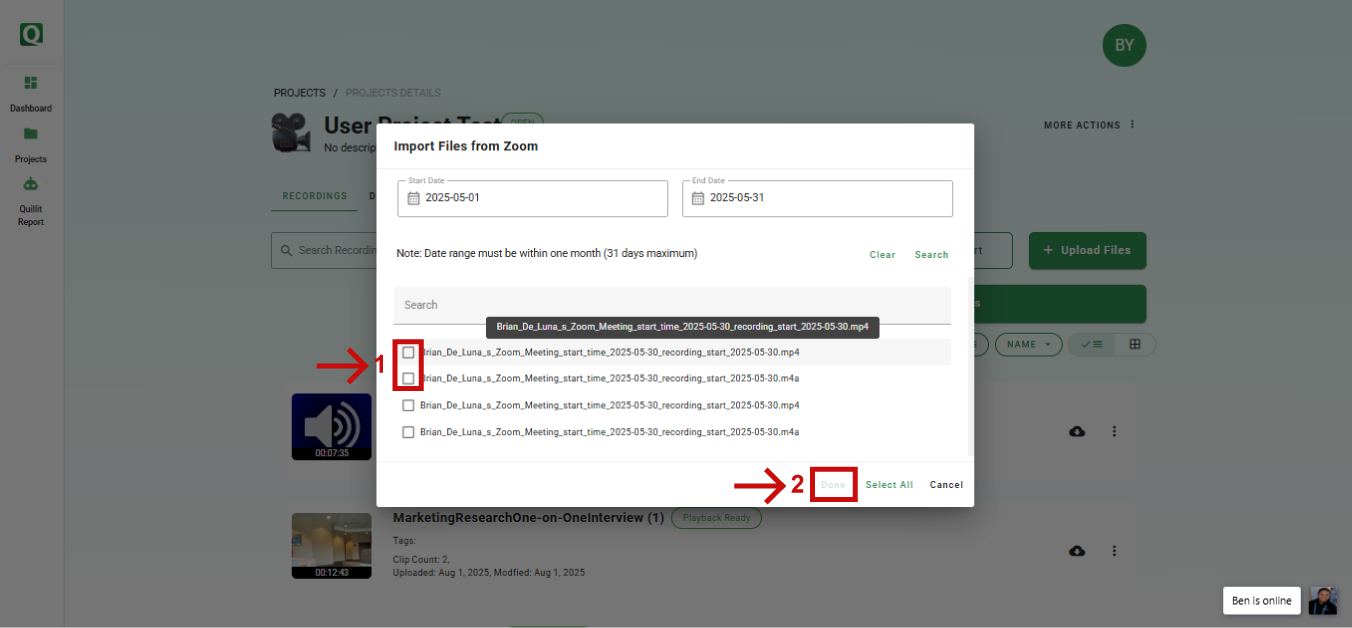Open options menu for MarketingResearch recording
The image size is (1352, 628).
(1114, 551)
